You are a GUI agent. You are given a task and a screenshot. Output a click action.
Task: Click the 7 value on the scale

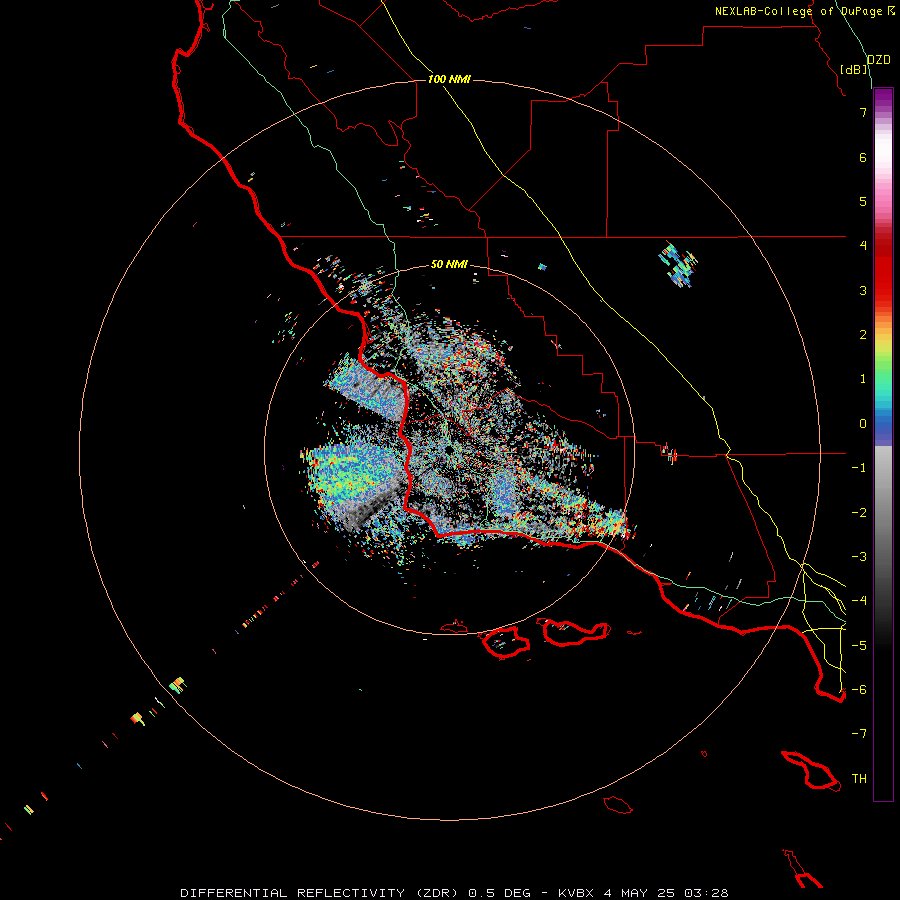click(x=863, y=112)
